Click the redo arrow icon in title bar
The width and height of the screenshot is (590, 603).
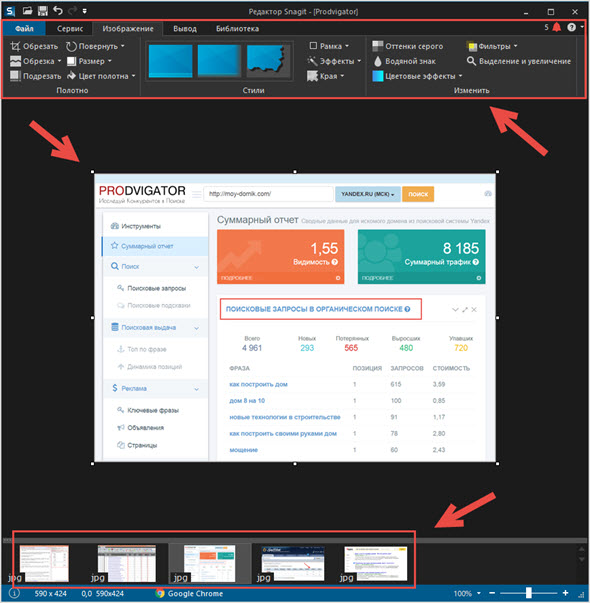72,11
